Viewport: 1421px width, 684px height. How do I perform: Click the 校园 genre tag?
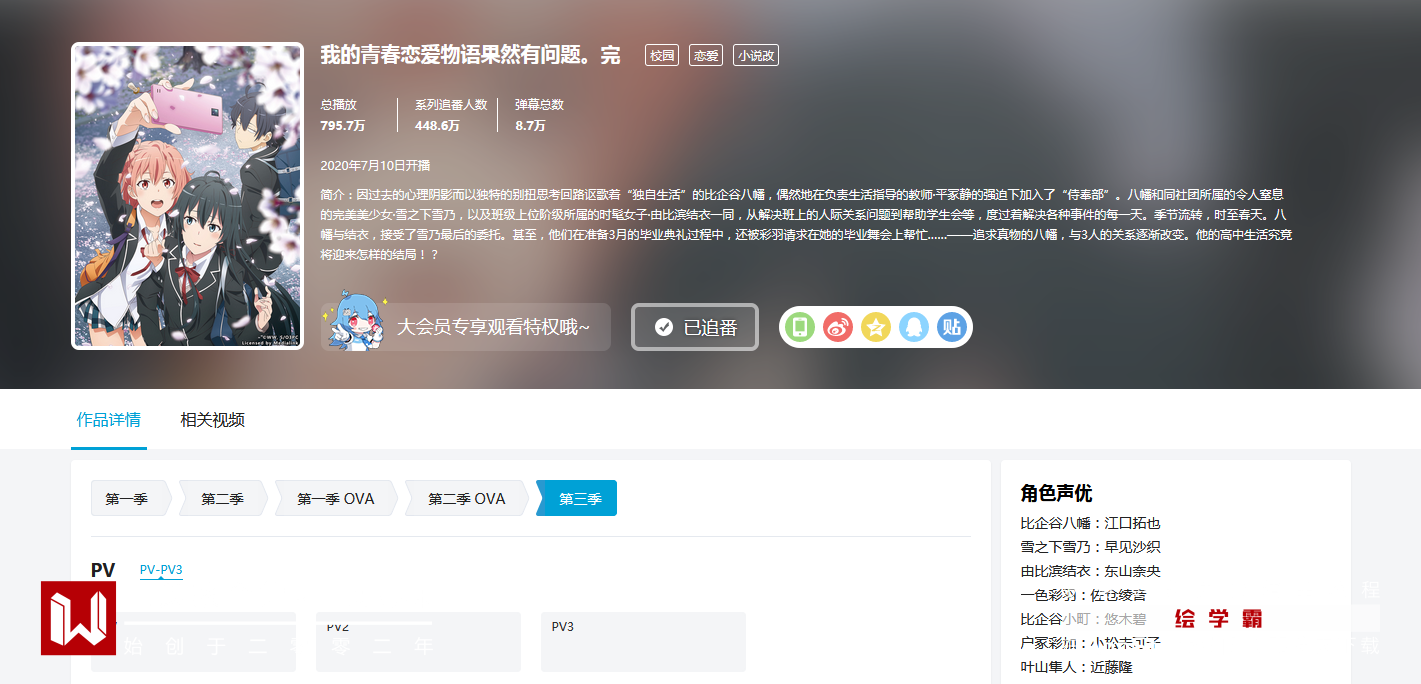[662, 55]
